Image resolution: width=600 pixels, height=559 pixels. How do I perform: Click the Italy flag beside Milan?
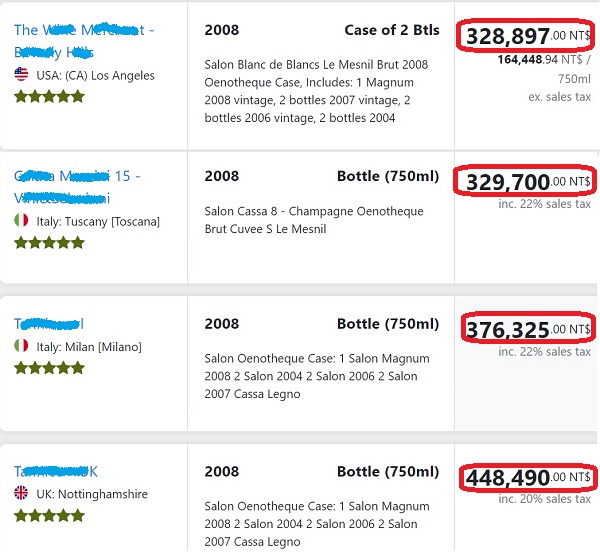pyautogui.click(x=21, y=346)
